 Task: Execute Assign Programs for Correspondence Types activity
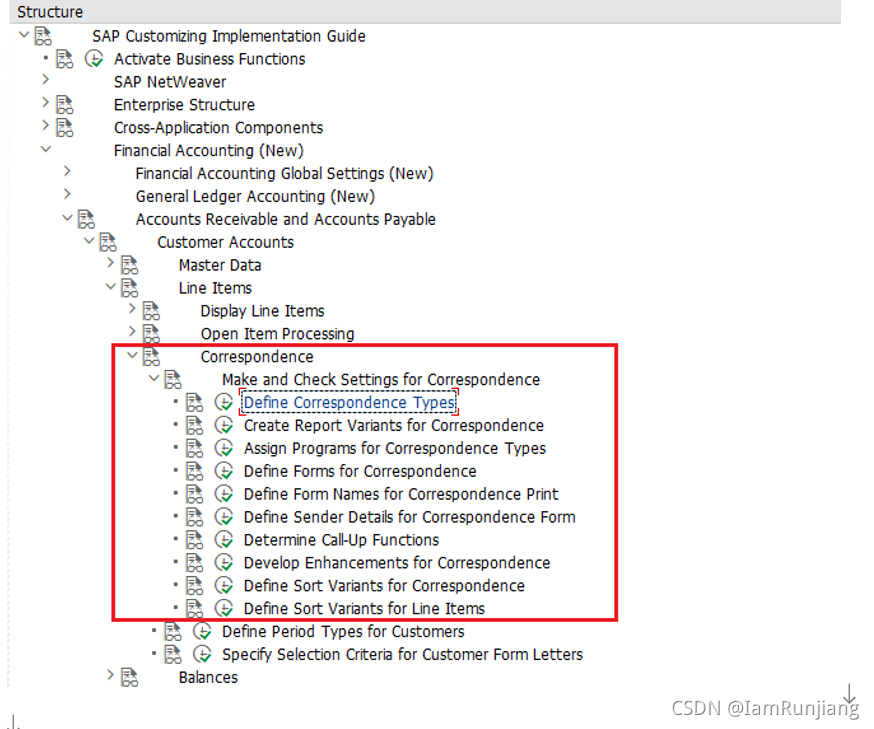coord(224,448)
